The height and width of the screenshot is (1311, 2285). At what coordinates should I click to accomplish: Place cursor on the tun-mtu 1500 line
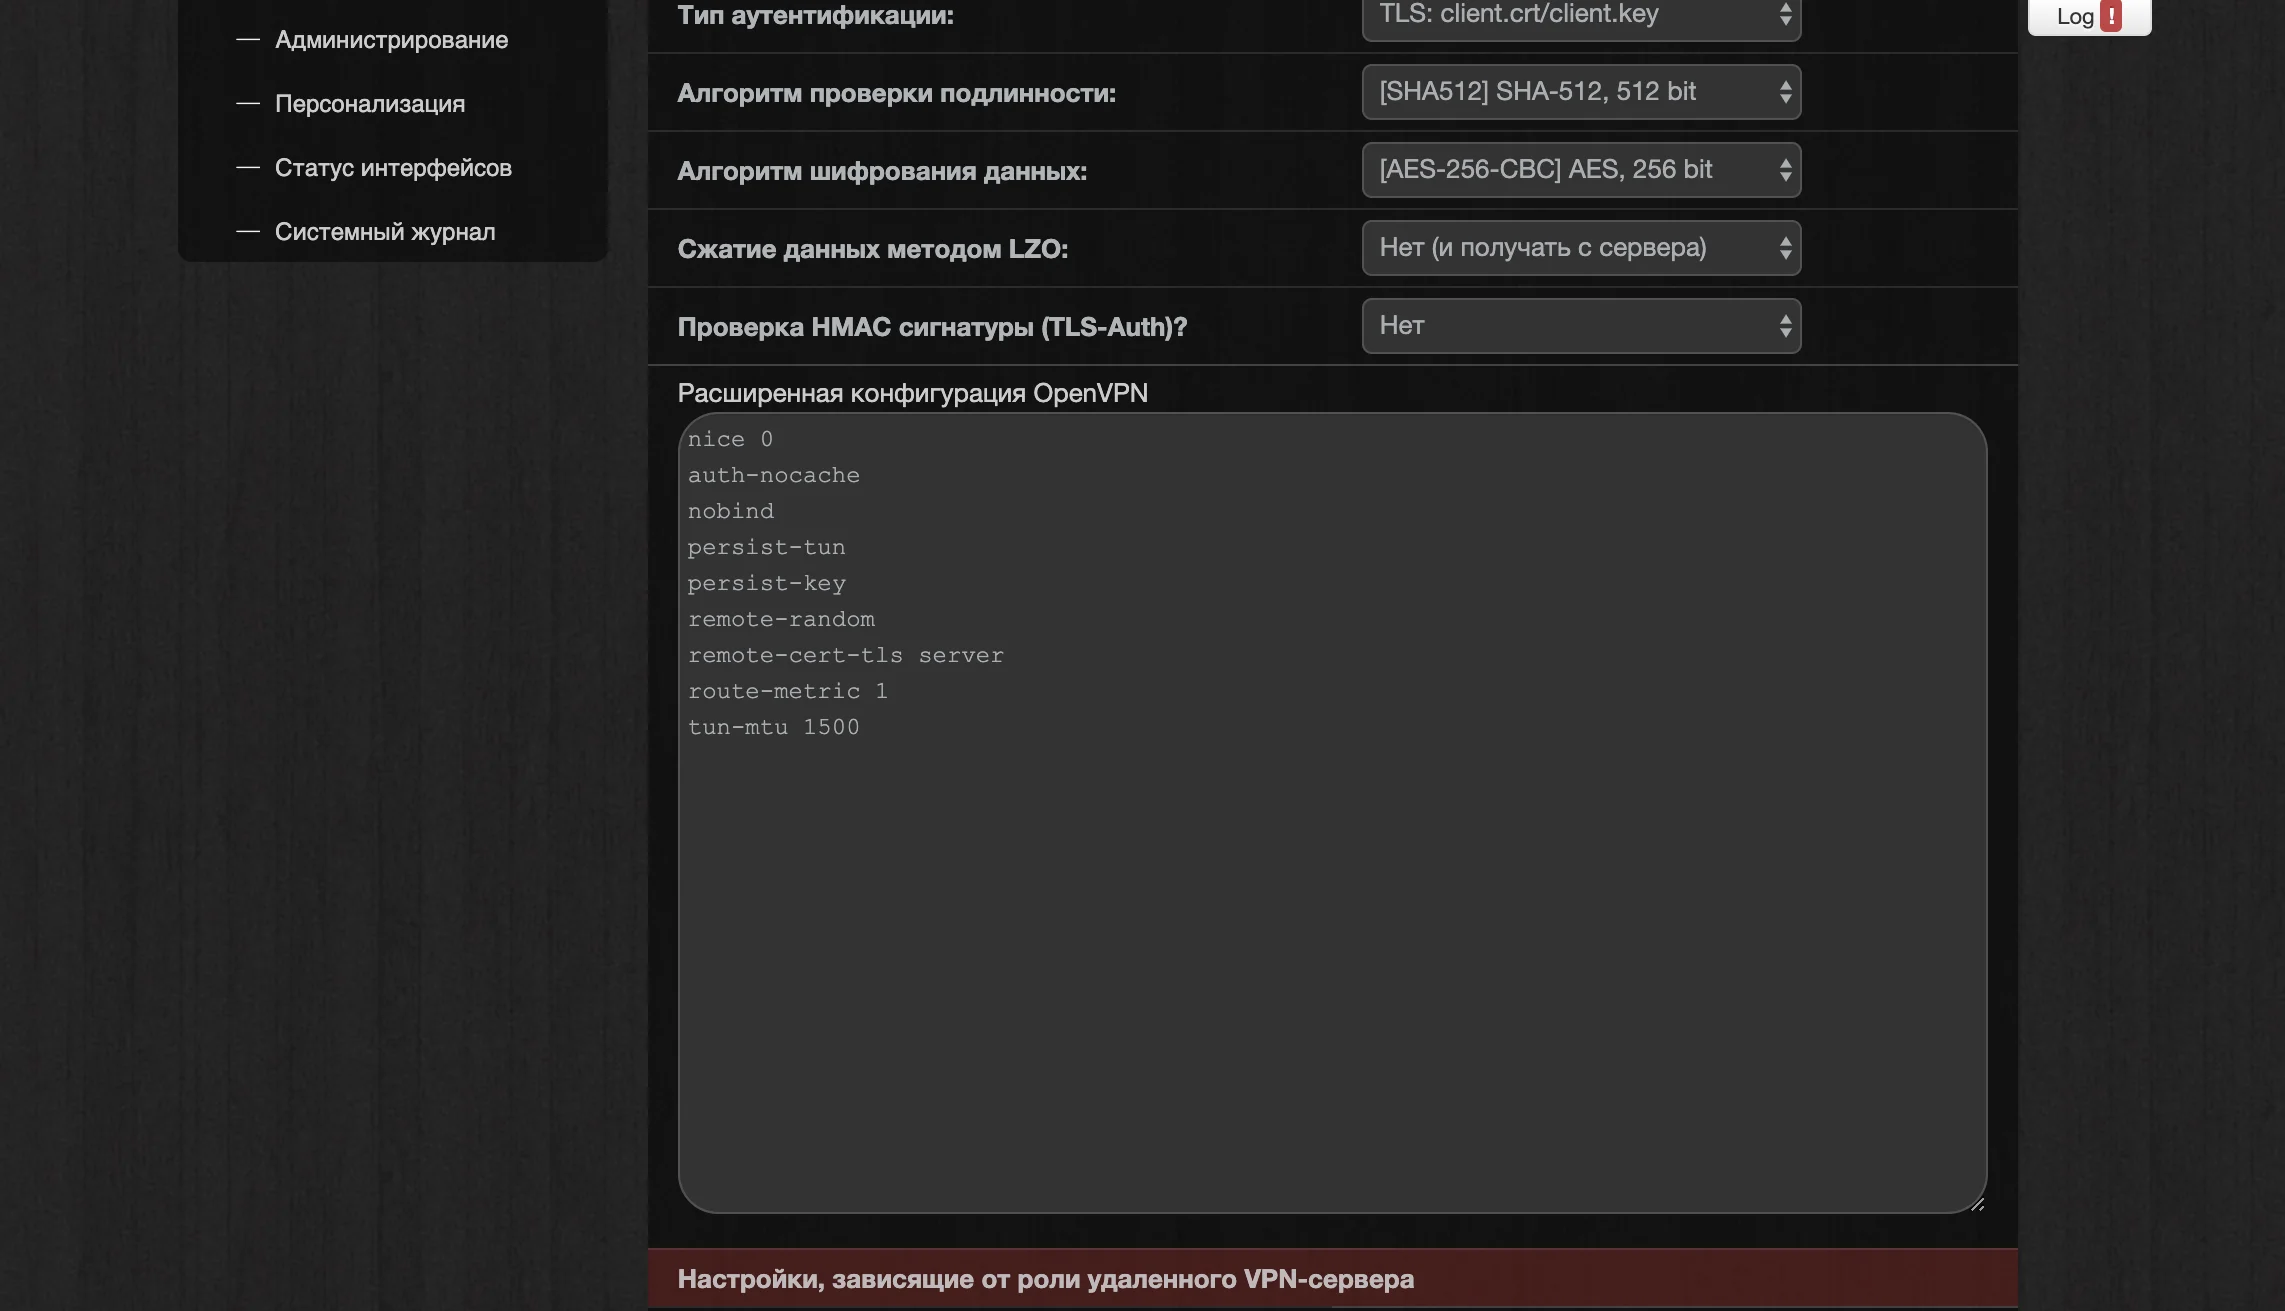[773, 728]
